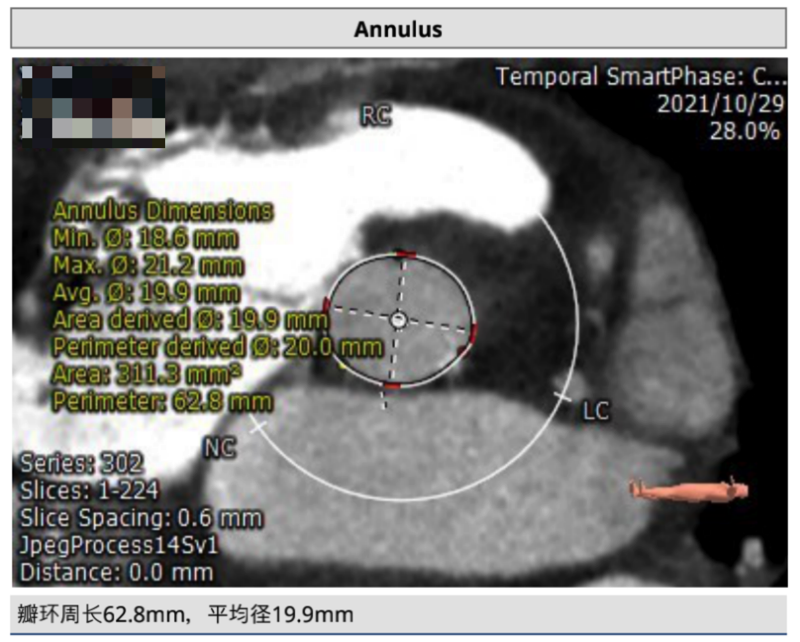The height and width of the screenshot is (642, 800).
Task: Click the 28.0% phase indicator
Action: (x=745, y=131)
